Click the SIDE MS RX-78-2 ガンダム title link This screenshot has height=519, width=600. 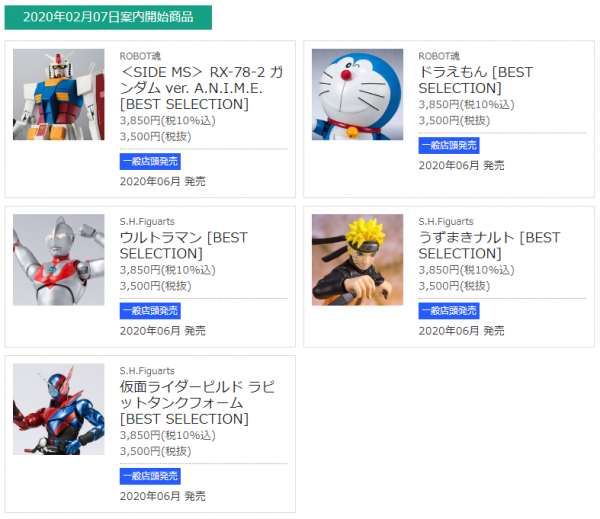pos(202,88)
